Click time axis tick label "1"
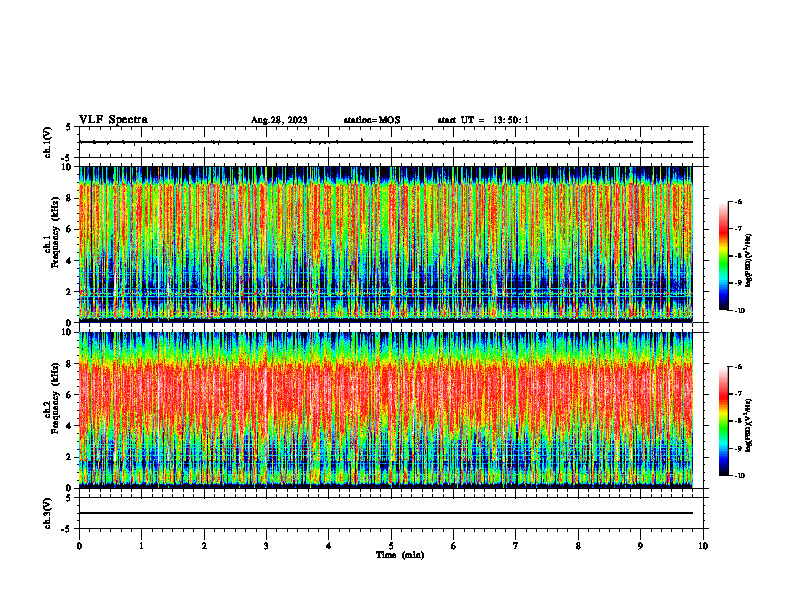Screen dimensions: 792x612 tap(141, 546)
